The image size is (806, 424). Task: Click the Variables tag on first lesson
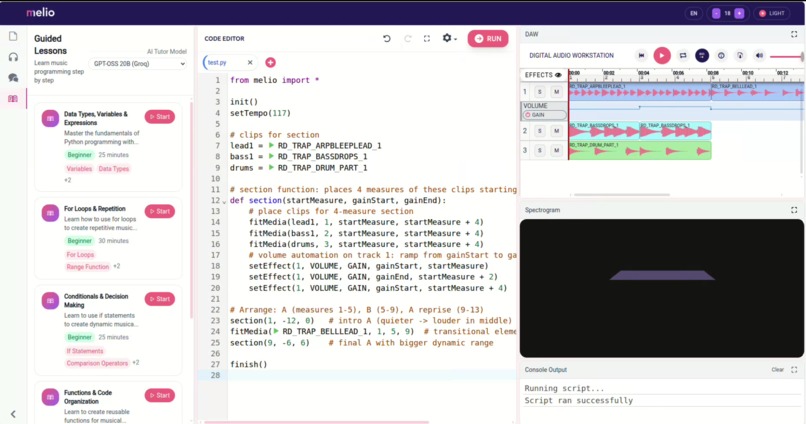point(79,169)
